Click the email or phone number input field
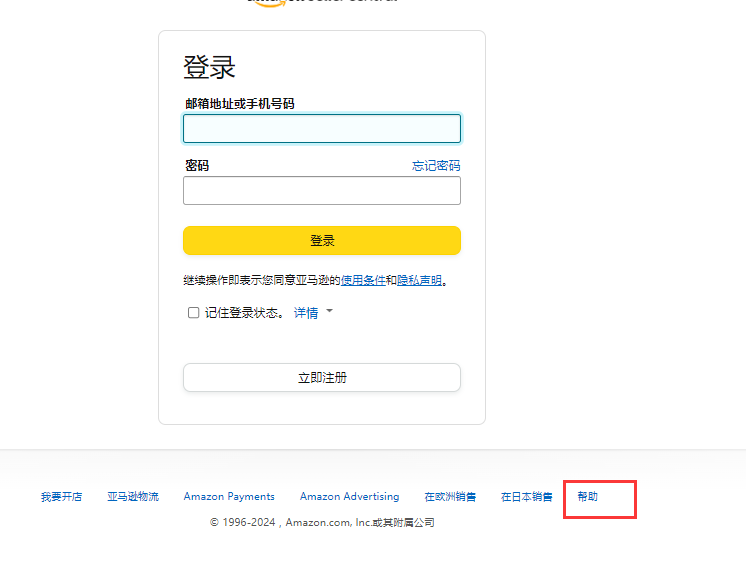Viewport: 746px width, 566px height. click(322, 128)
